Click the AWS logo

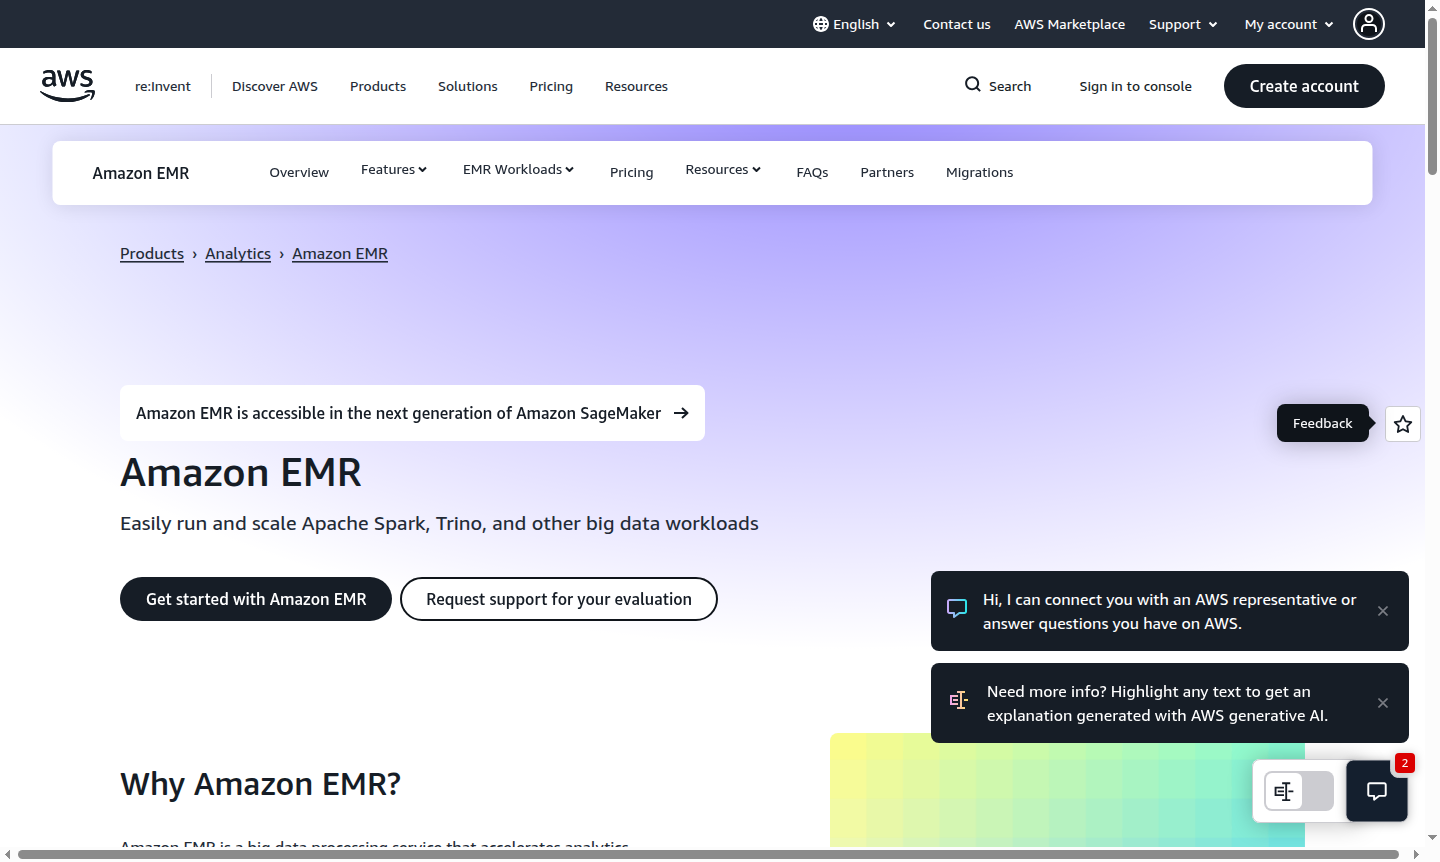point(67,85)
